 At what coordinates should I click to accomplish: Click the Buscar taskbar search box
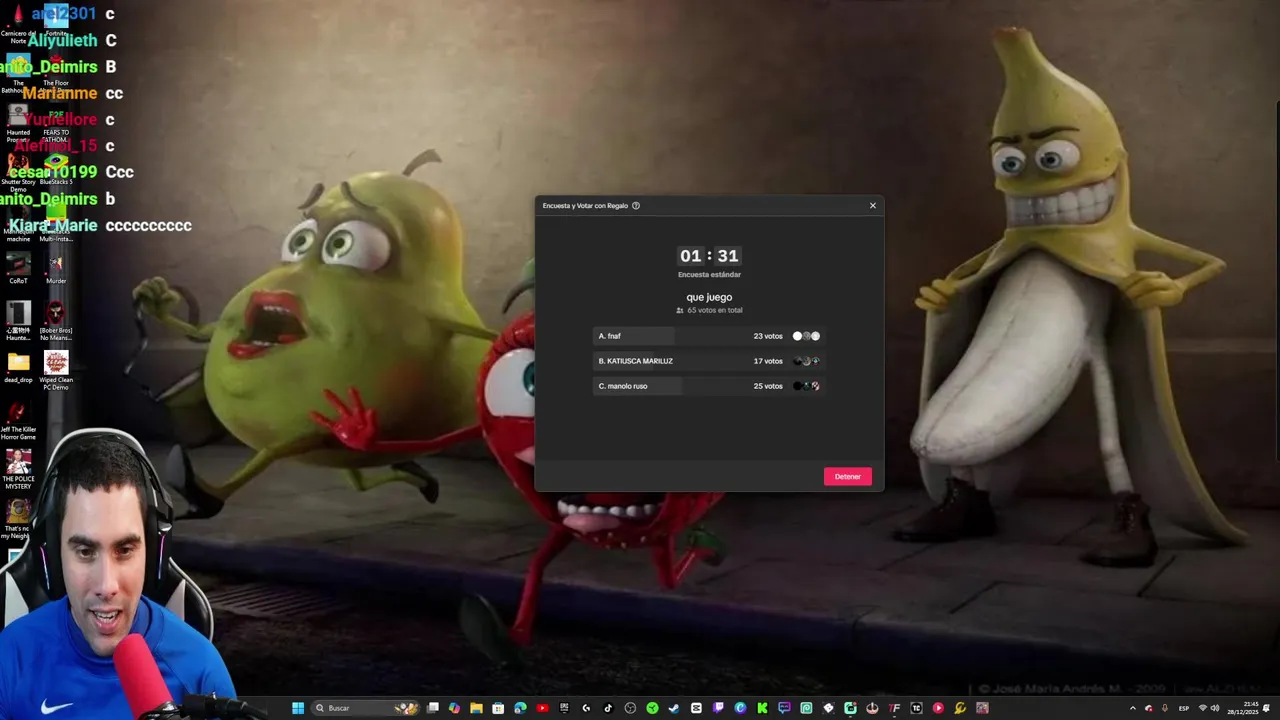[364, 708]
